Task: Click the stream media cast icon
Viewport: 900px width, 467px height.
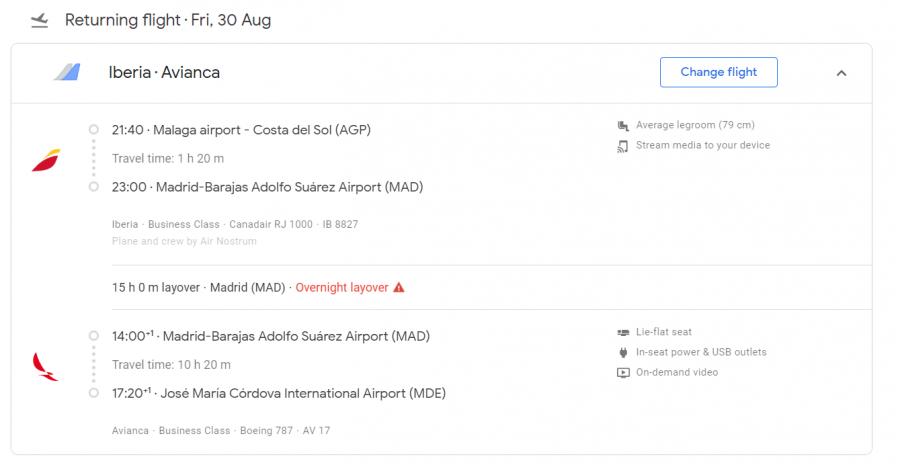Action: coord(624,146)
